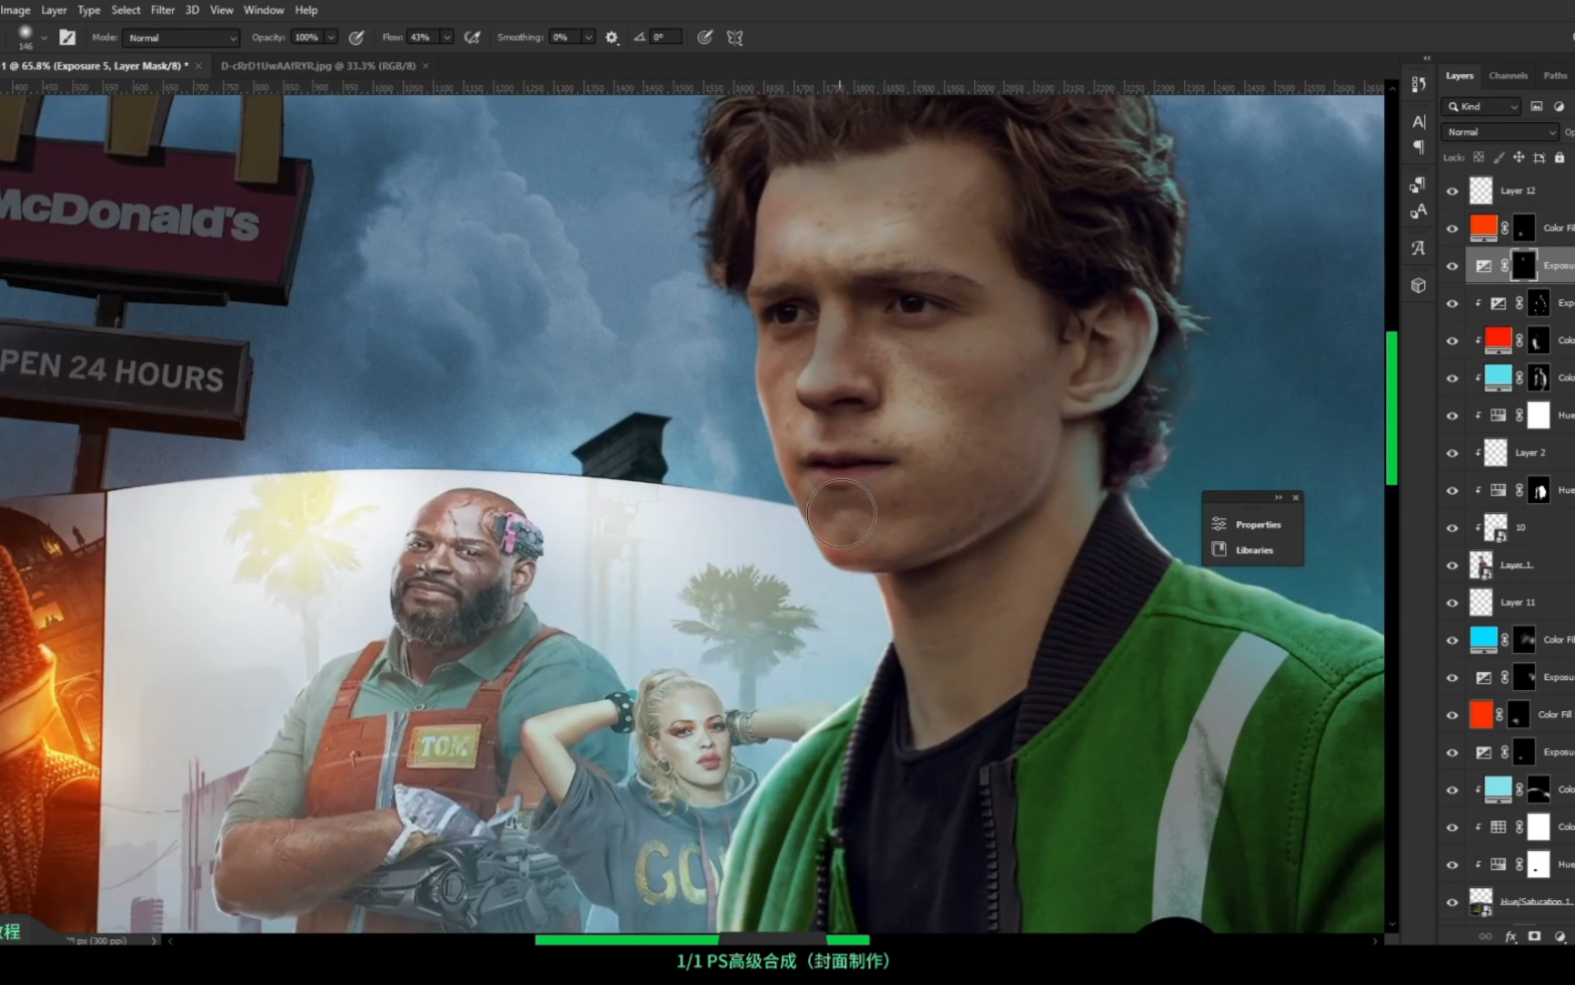Hide the topmost Color Fill layer eye

point(1452,228)
